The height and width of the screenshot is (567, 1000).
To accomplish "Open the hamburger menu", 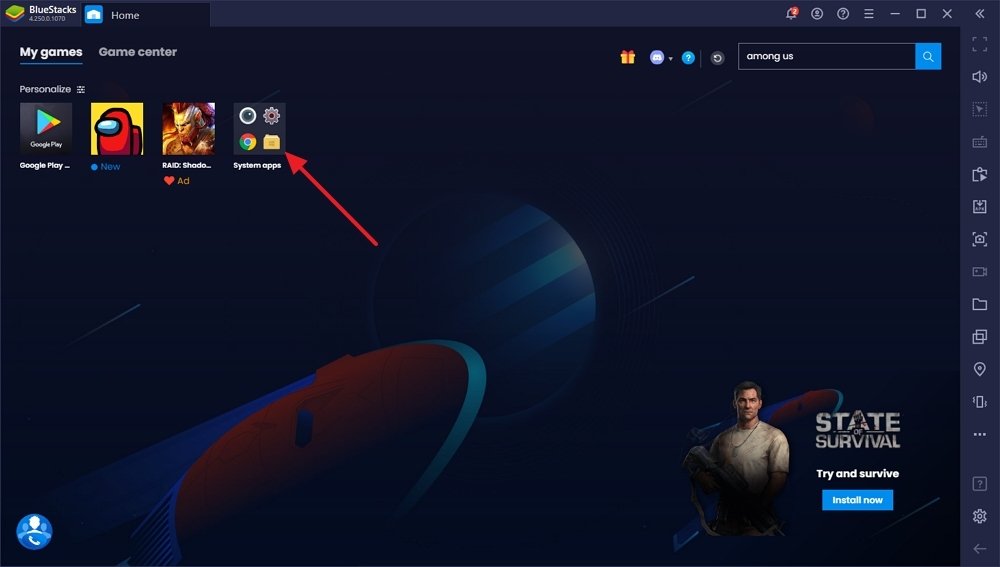I will pos(869,13).
